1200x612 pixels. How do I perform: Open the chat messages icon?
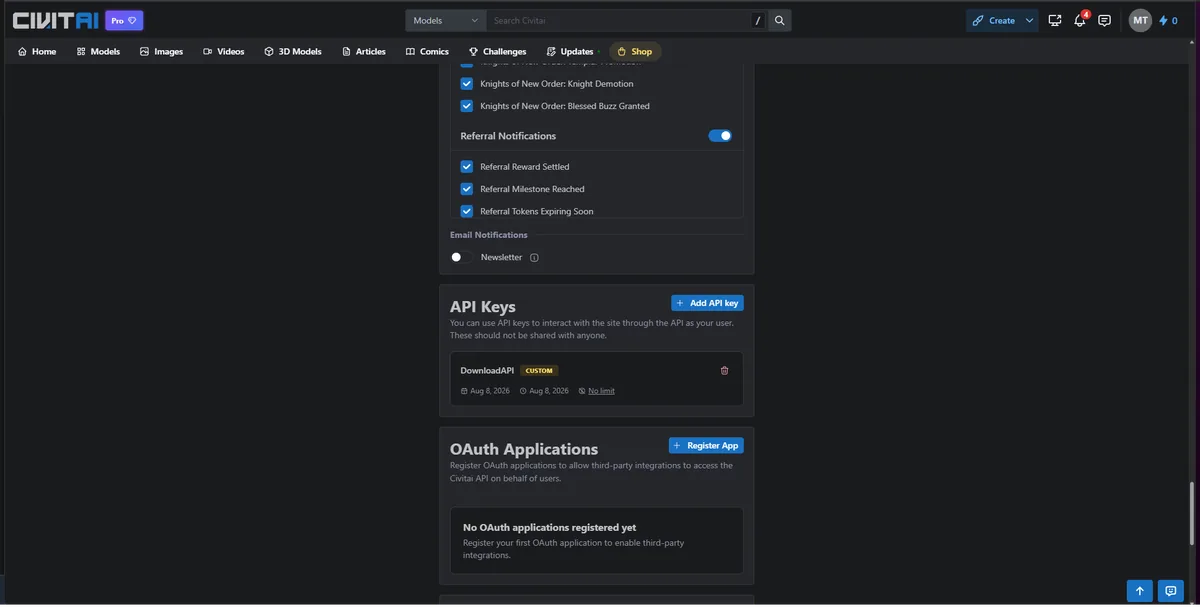pos(1104,20)
